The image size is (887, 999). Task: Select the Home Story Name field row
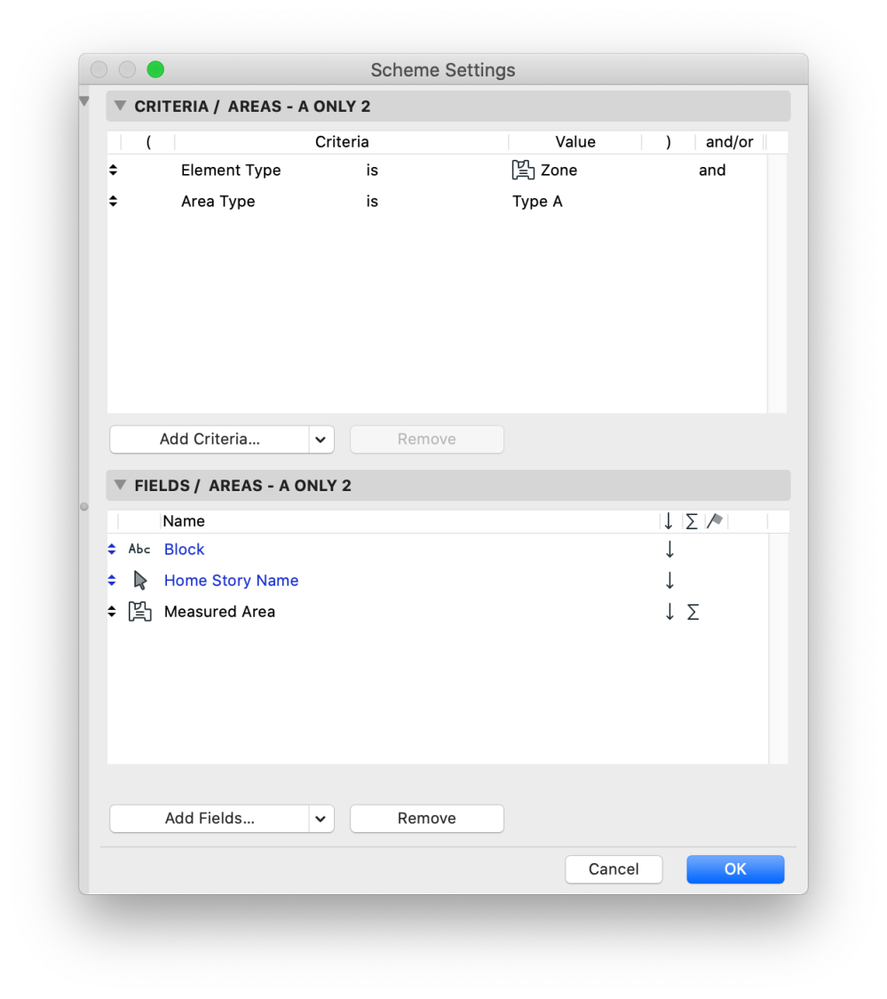(x=231, y=580)
